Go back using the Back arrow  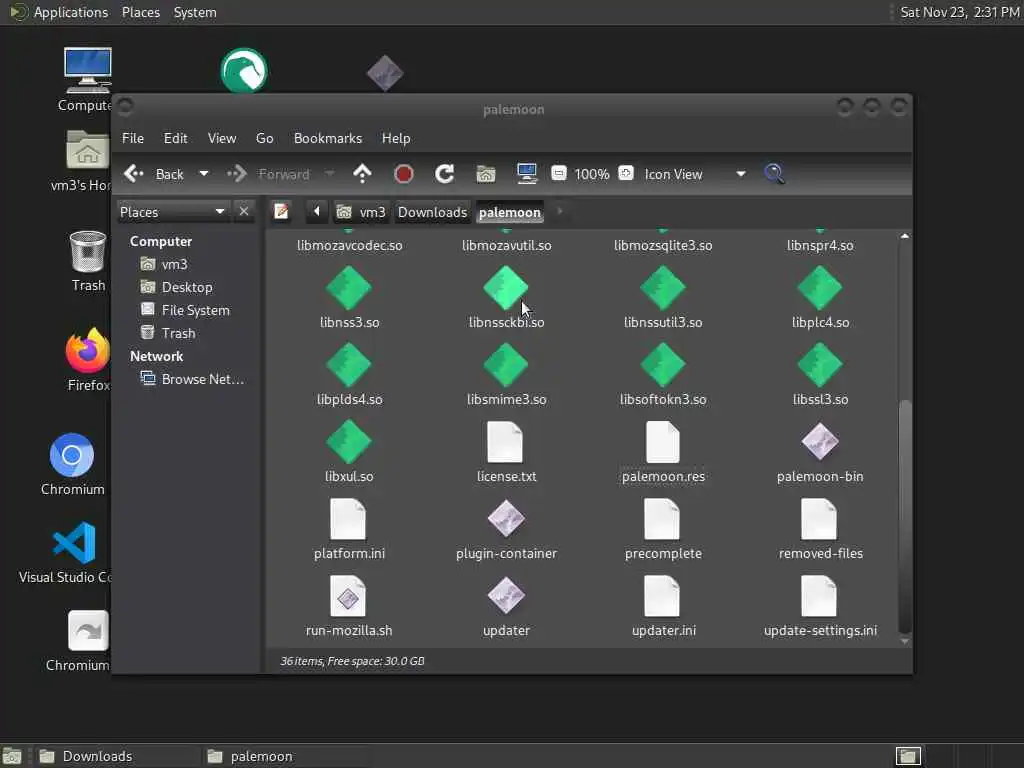[x=153, y=174]
